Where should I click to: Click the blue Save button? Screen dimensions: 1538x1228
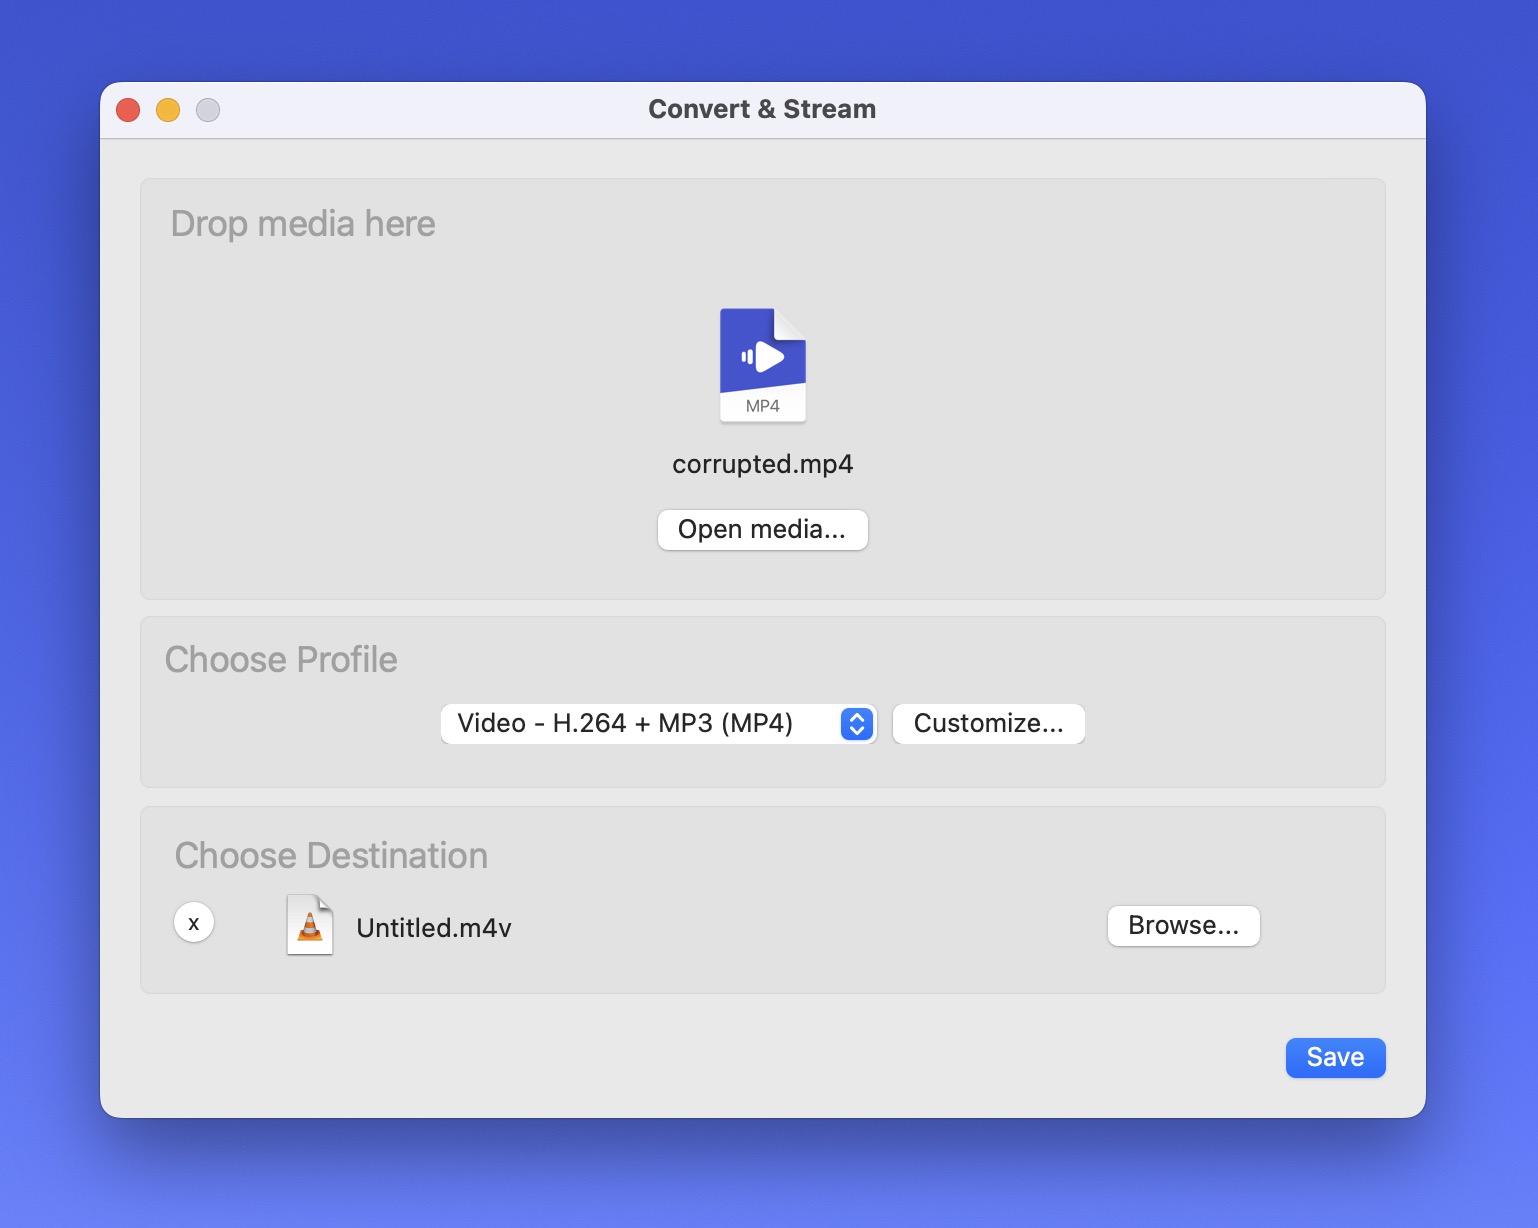1336,1058
